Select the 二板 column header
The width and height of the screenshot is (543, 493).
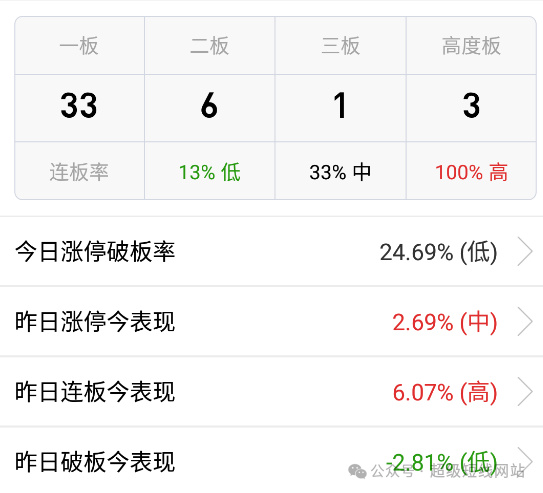click(210, 46)
